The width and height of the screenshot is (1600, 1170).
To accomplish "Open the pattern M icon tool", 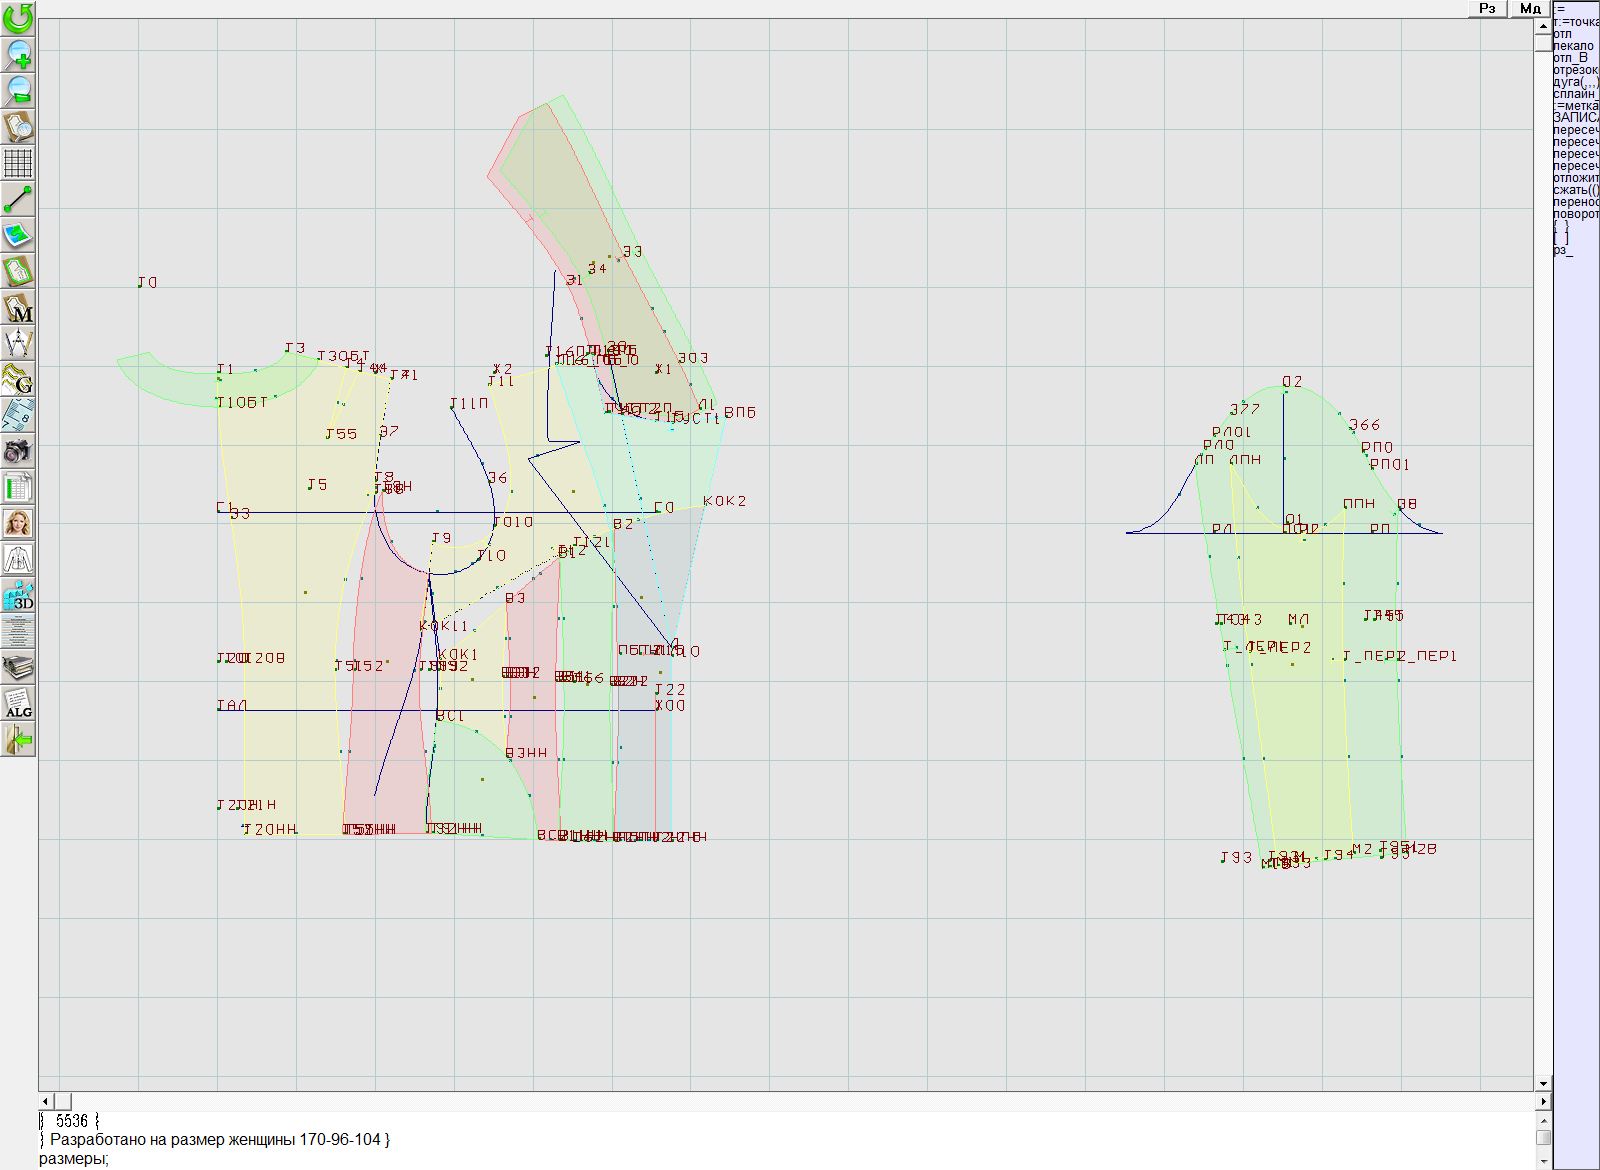I will pos(18,308).
